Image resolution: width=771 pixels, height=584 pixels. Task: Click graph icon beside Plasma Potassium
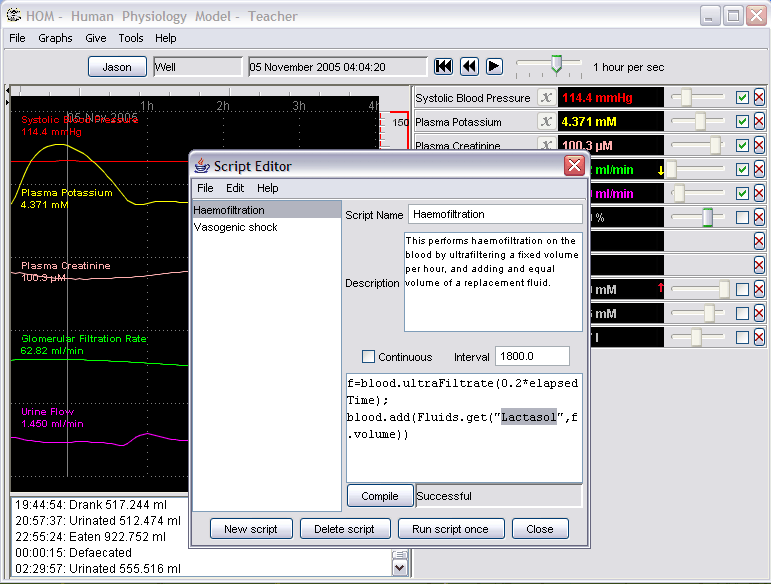[545, 122]
